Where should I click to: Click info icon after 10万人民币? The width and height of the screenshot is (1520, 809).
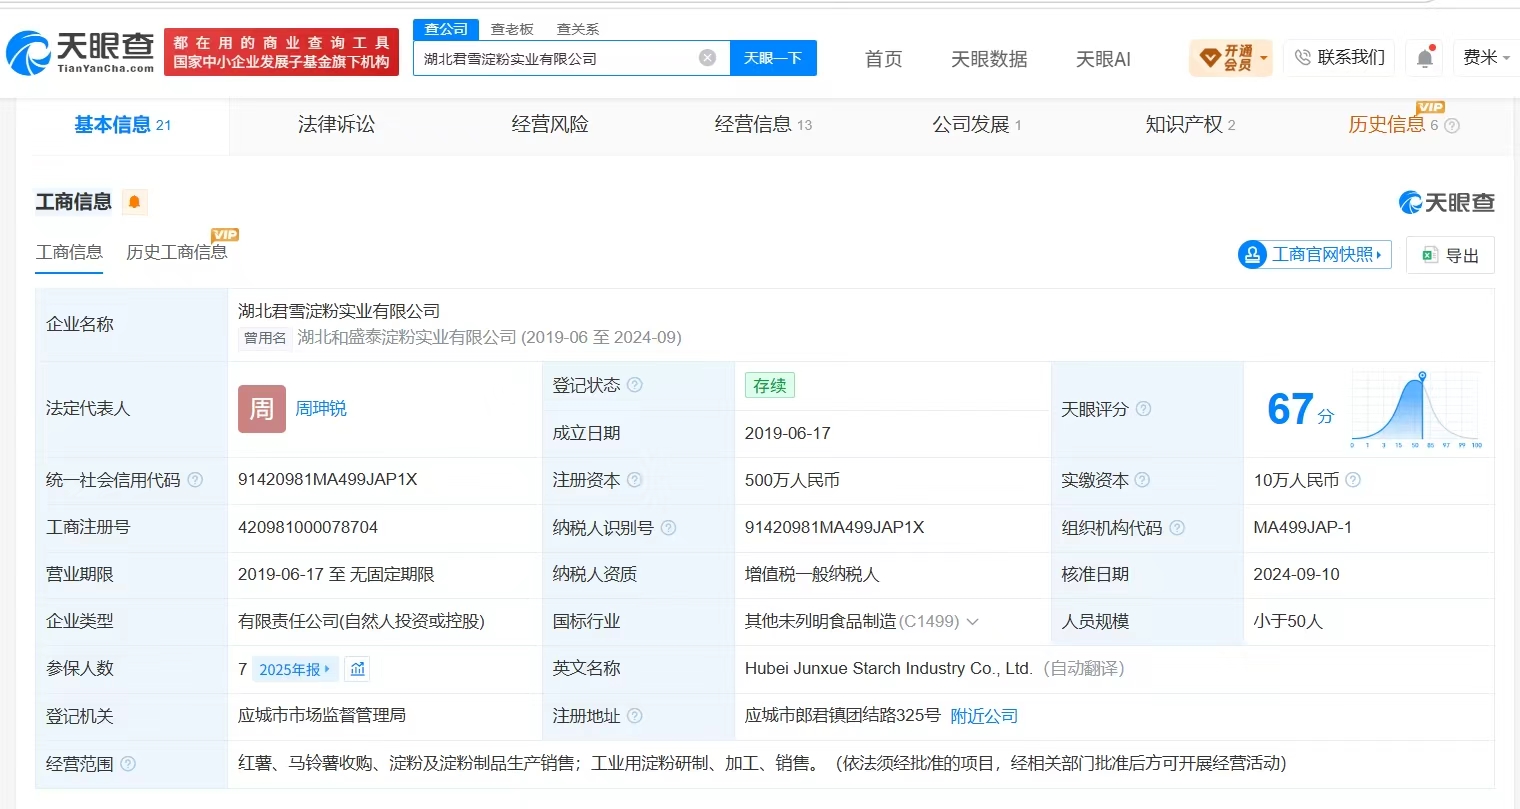(x=1353, y=480)
